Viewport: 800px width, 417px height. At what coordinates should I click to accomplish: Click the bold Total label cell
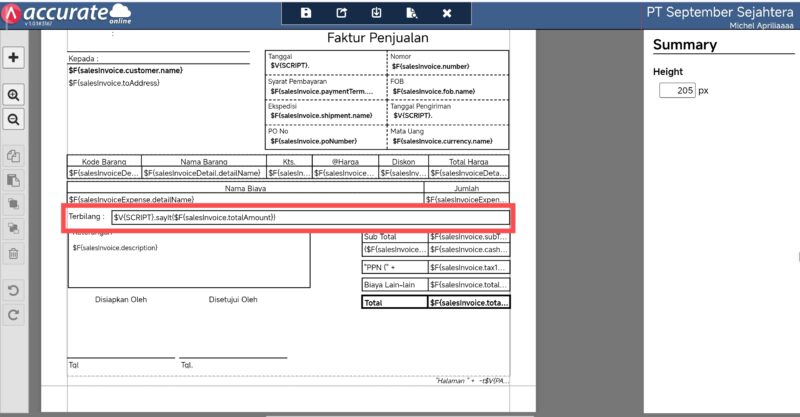(x=393, y=302)
